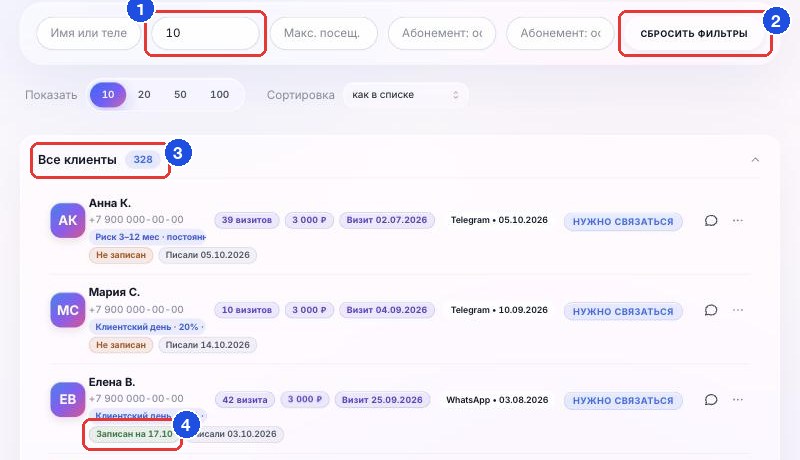Click the Сбросить фильтры button
Image resolution: width=800 pixels, height=460 pixels.
694,34
